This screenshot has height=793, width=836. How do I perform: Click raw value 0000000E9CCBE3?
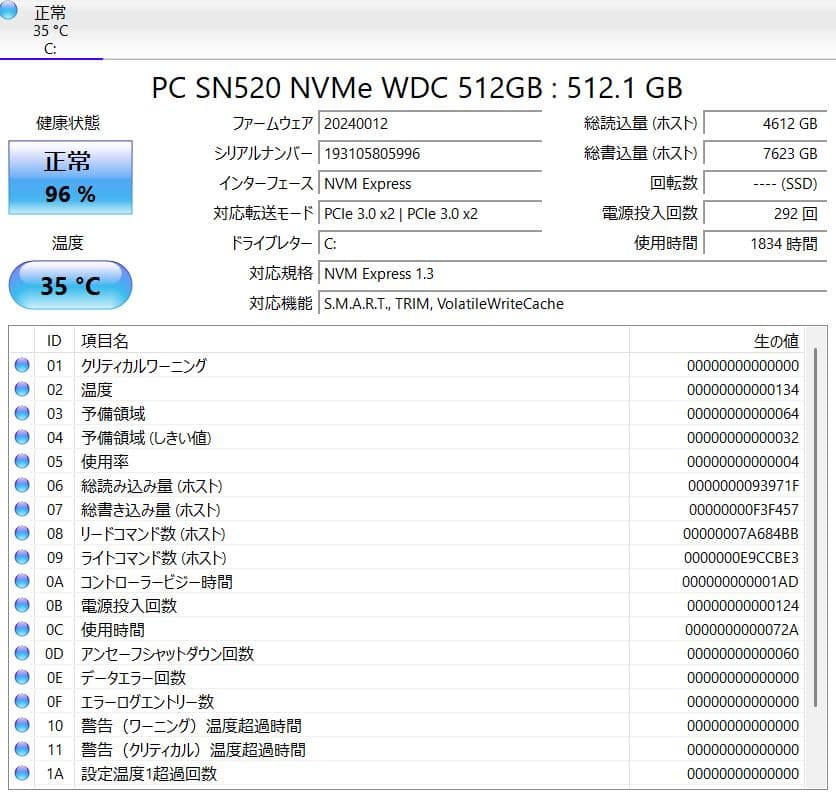click(x=742, y=558)
